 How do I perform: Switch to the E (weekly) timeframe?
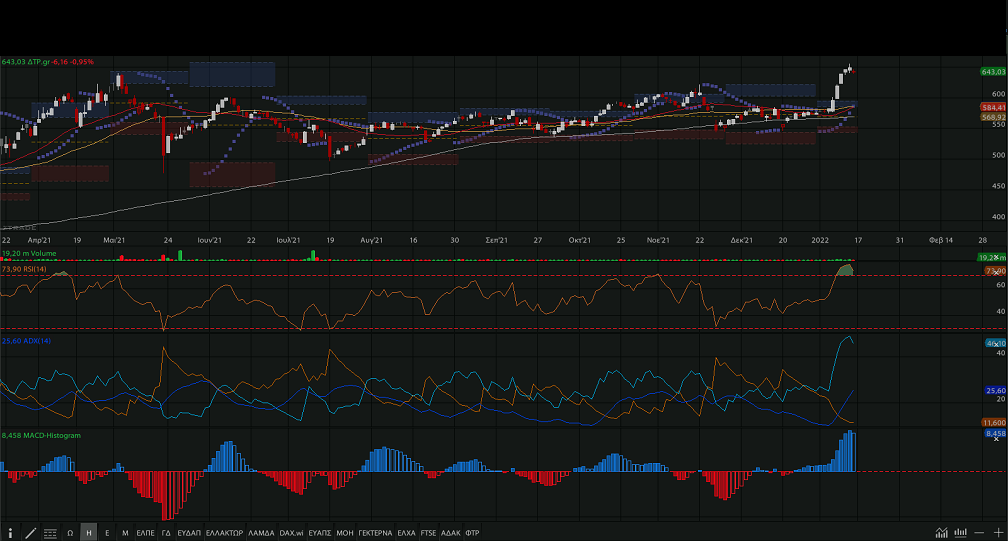click(107, 533)
